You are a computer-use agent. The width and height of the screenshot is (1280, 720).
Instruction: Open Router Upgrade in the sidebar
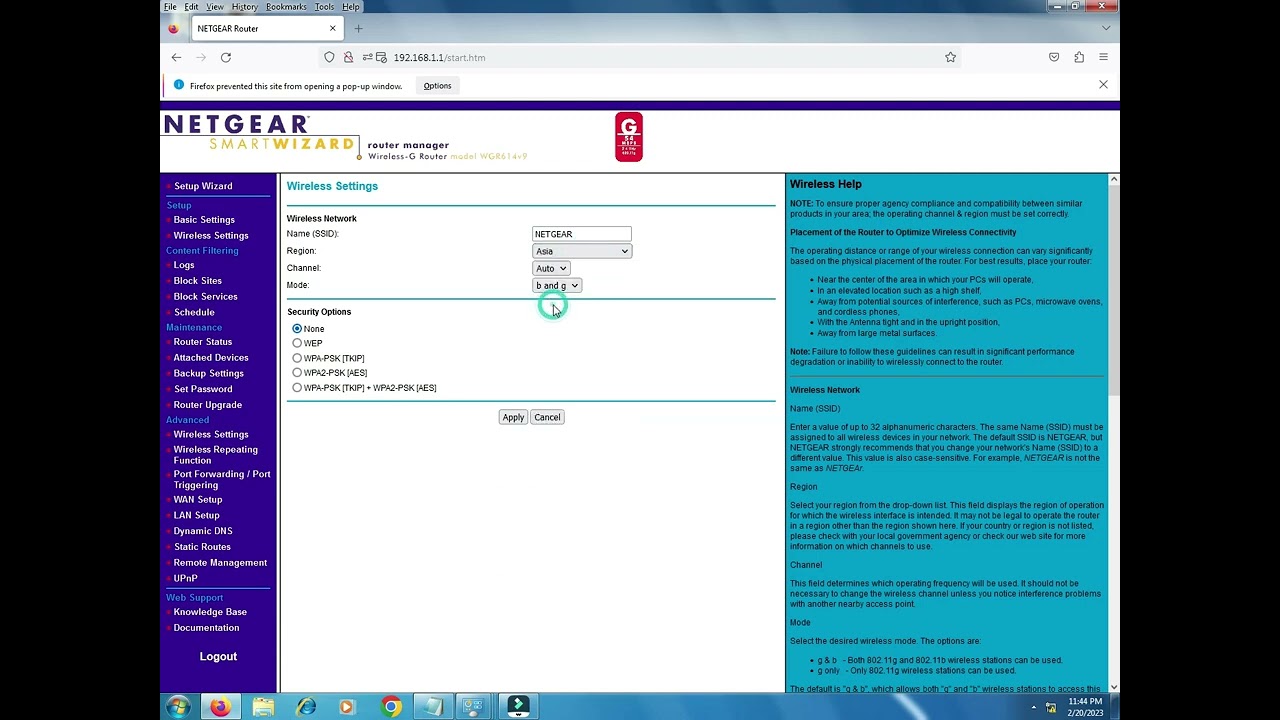coord(208,405)
